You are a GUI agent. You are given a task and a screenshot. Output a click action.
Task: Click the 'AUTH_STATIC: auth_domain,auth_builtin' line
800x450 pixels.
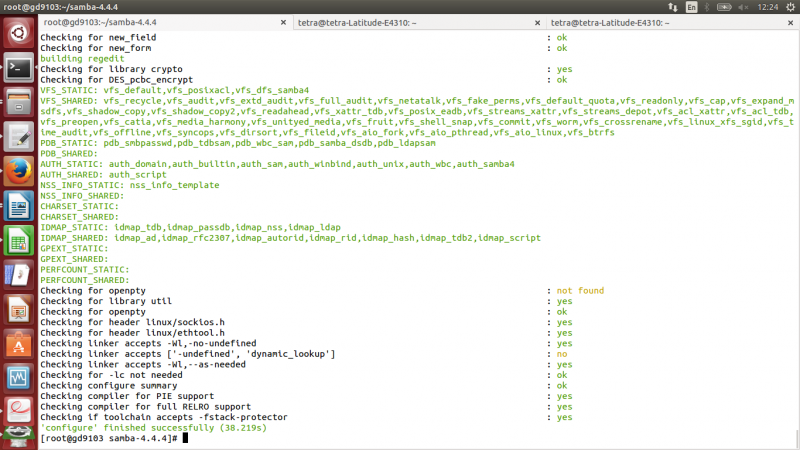point(277,164)
